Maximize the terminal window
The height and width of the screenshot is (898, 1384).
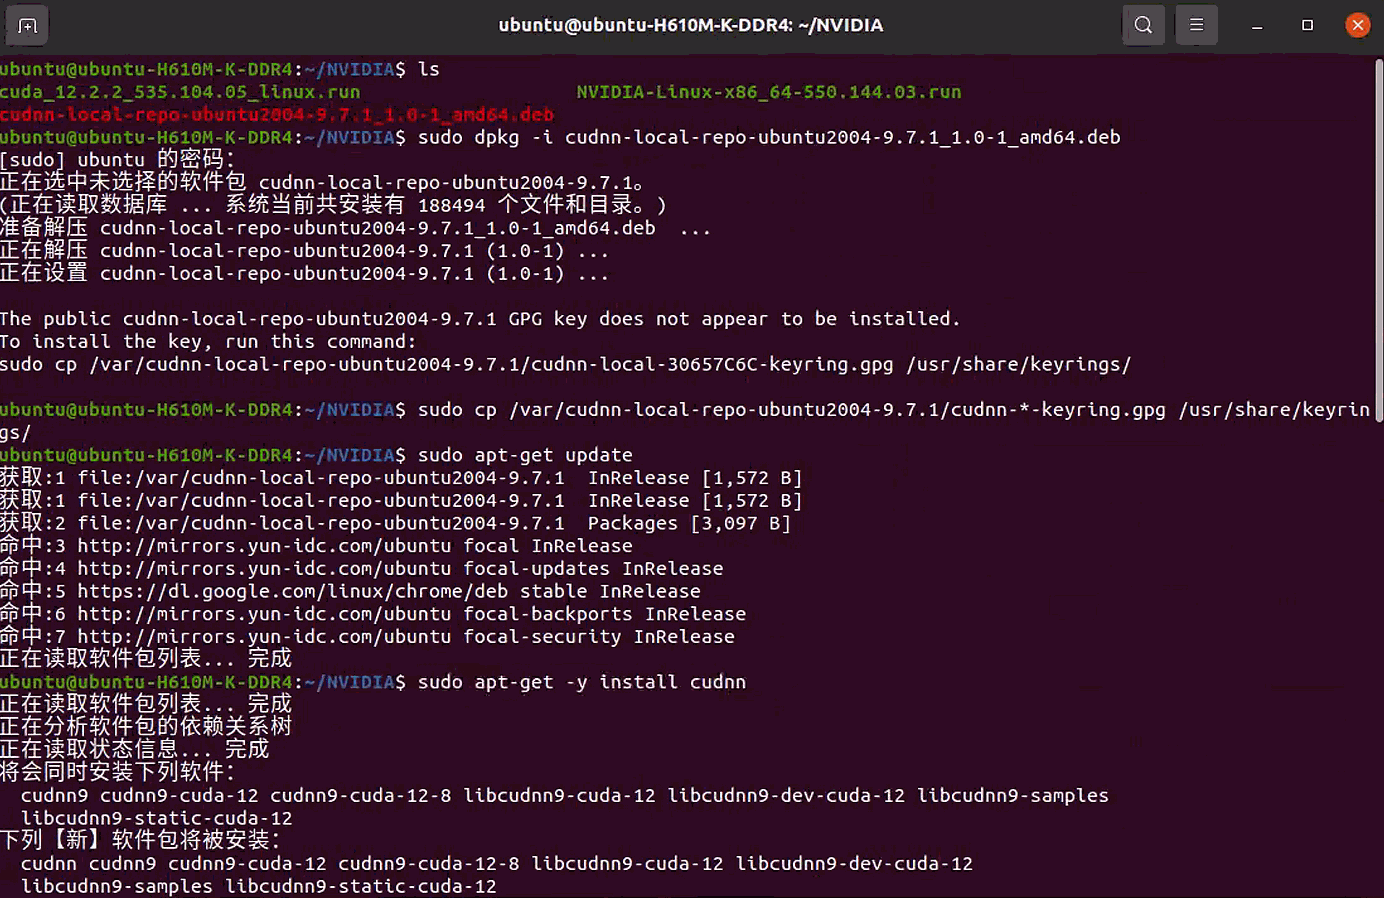(x=1307, y=25)
